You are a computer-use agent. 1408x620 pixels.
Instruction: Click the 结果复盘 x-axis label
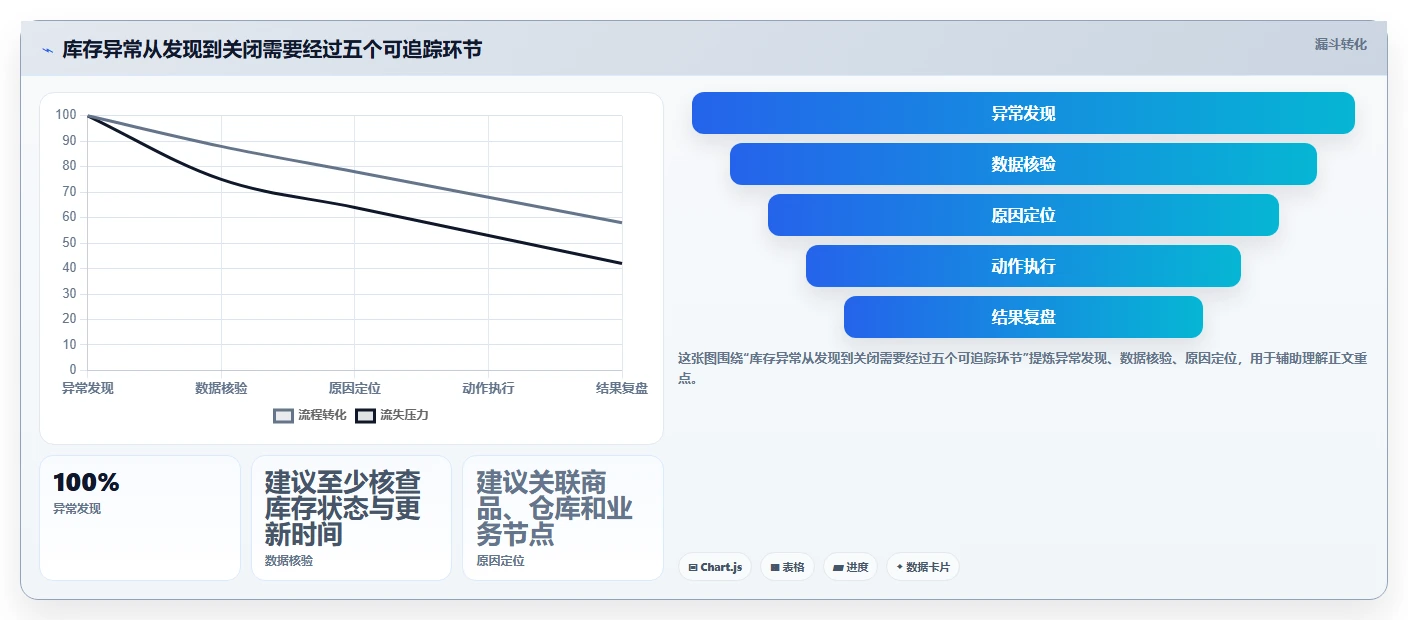(x=622, y=388)
